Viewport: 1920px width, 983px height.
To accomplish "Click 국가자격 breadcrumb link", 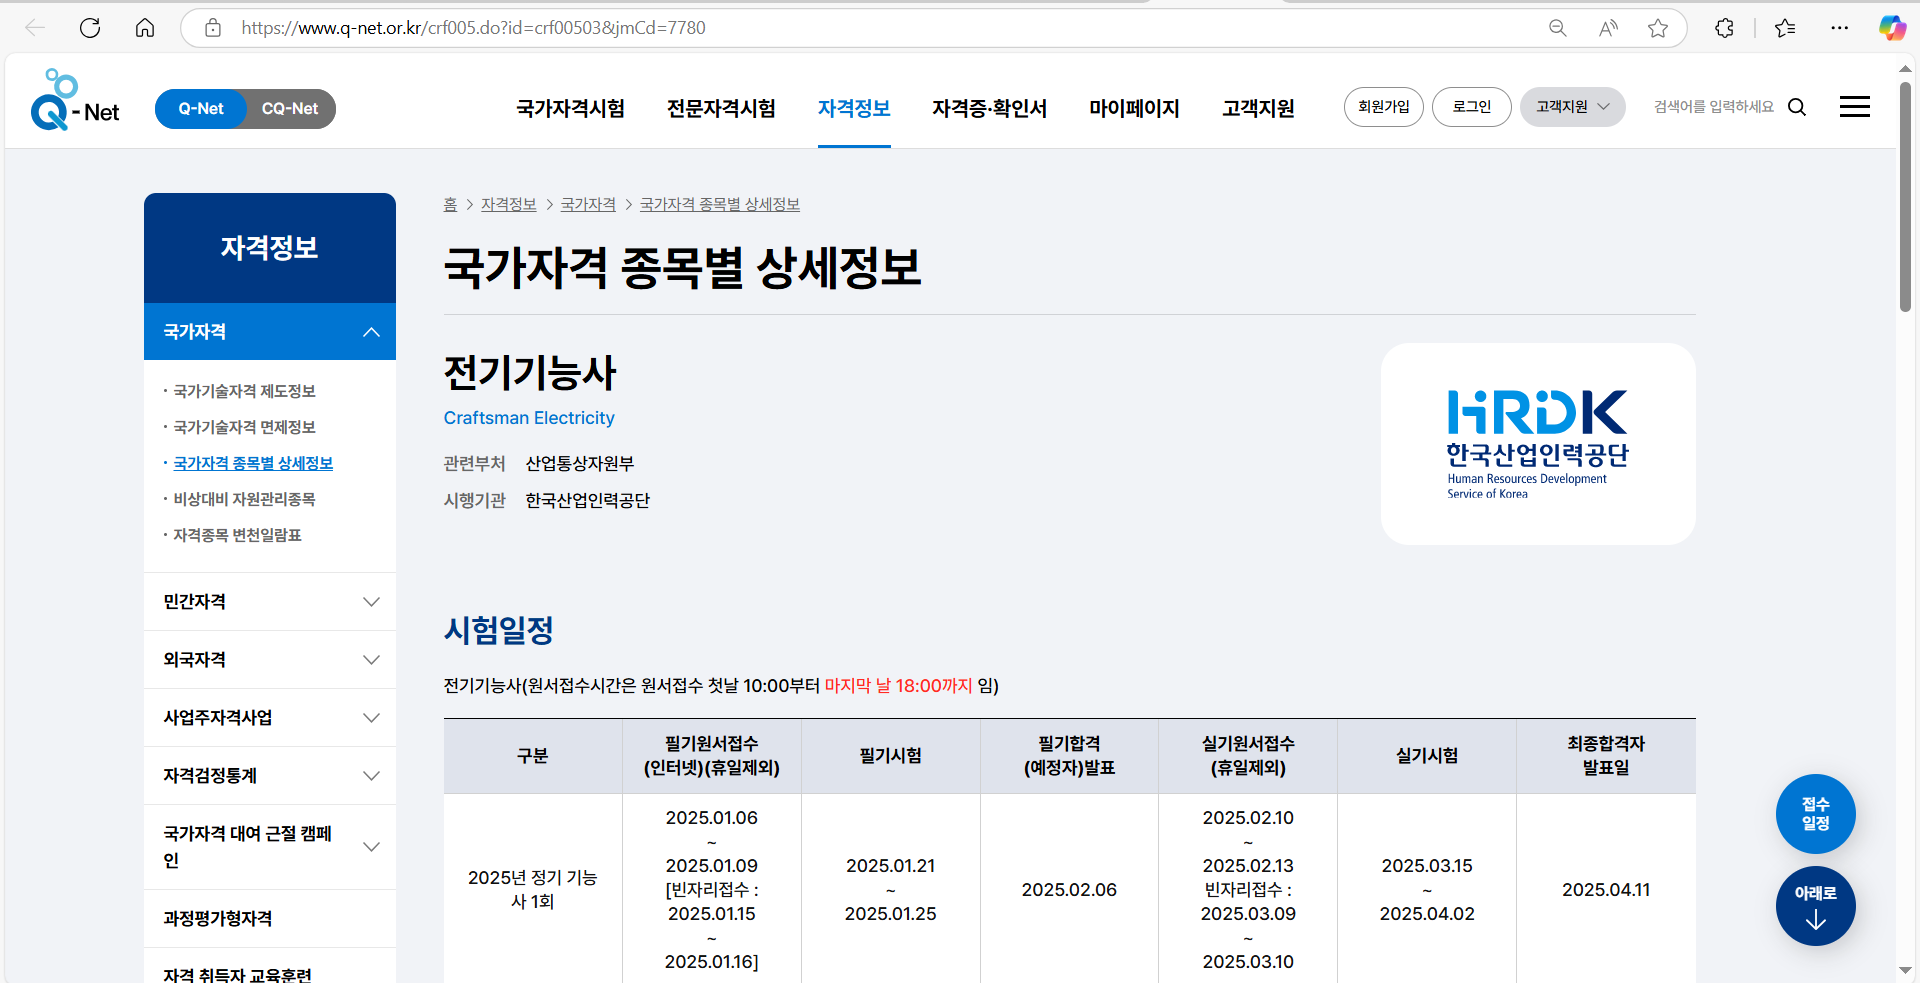I will [x=588, y=204].
